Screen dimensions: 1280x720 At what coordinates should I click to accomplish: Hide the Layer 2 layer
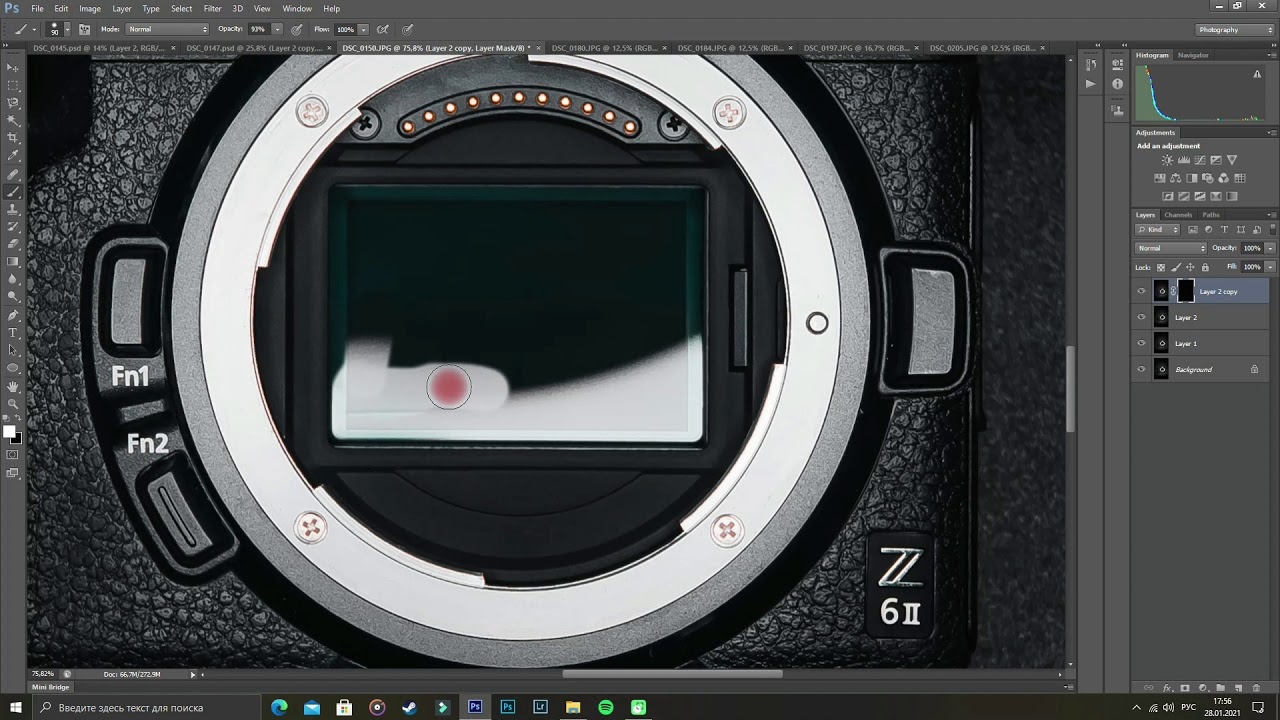1141,317
